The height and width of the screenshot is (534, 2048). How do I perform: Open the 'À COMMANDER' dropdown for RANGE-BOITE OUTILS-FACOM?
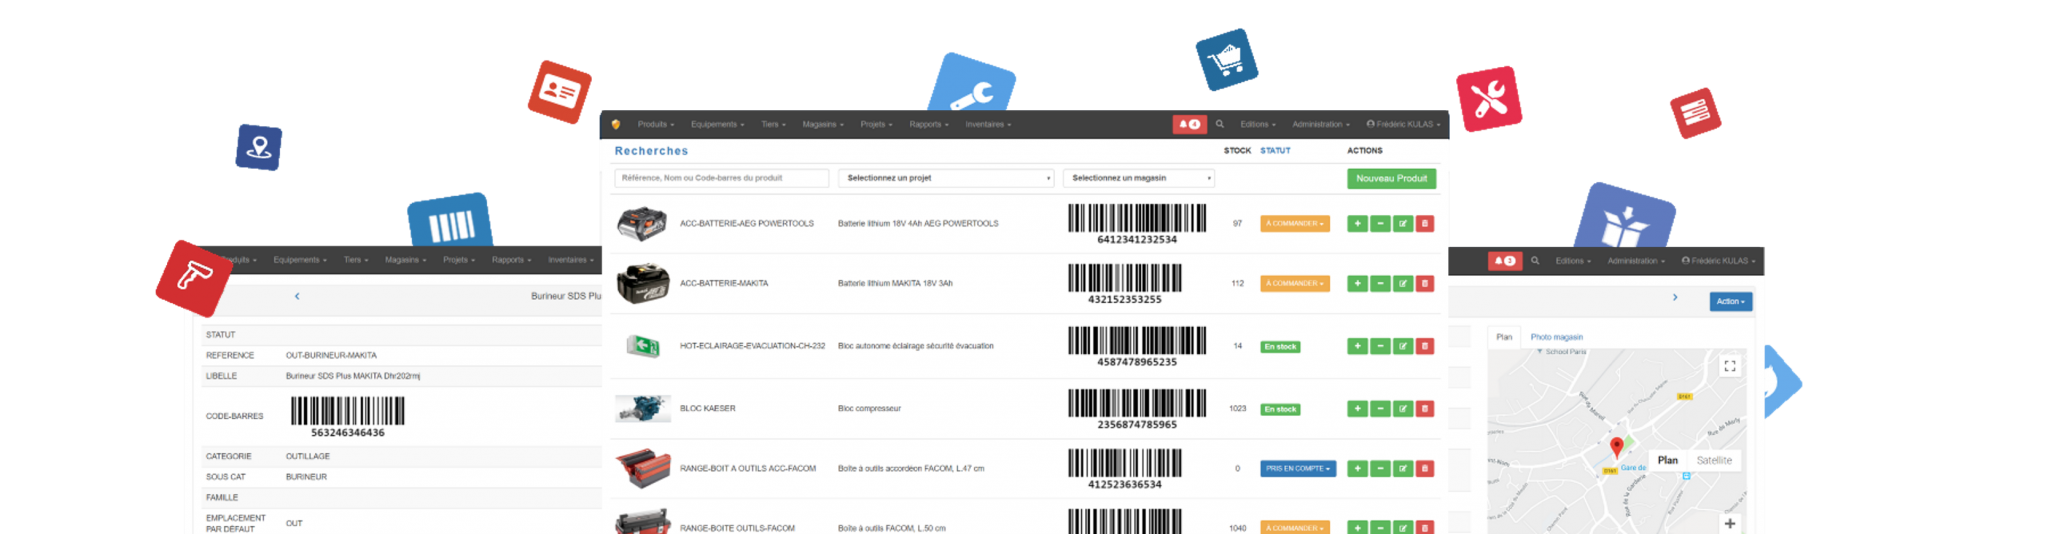1295,527
